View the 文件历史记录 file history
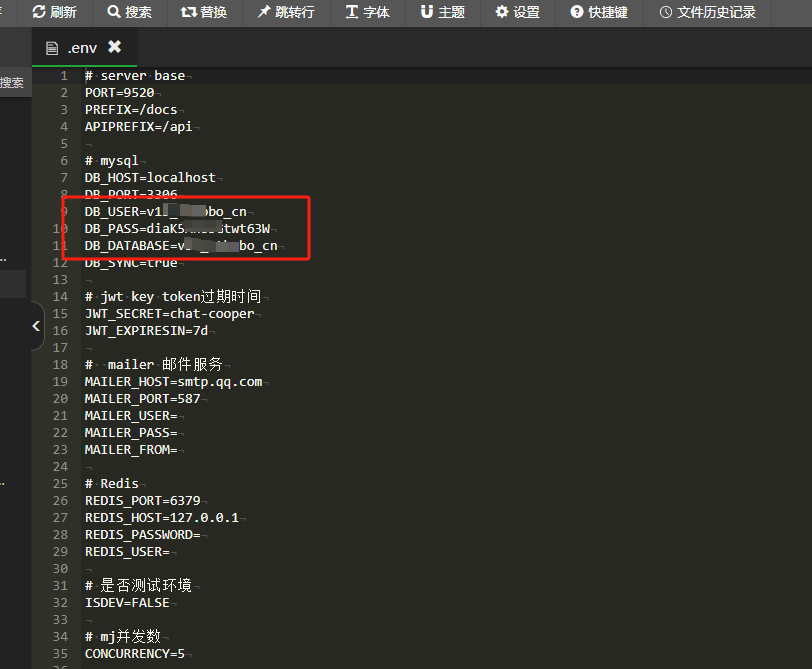The image size is (812, 669). 708,13
